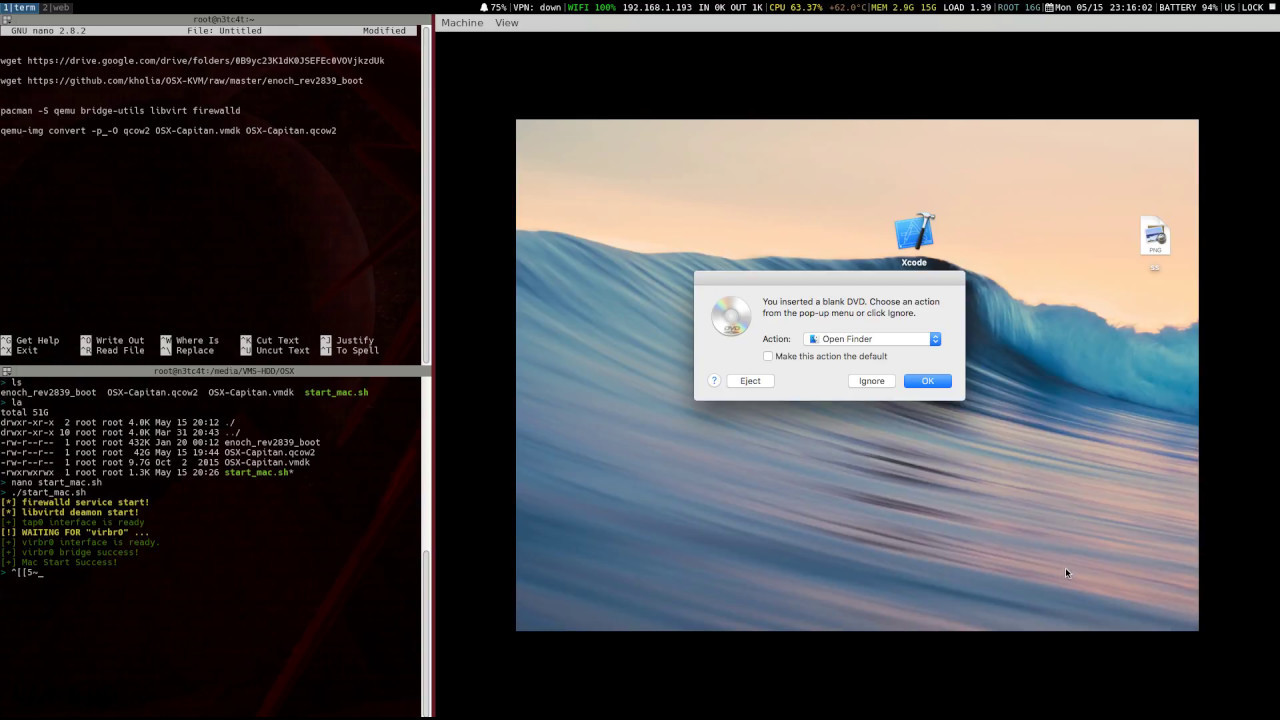The image size is (1280, 720).
Task: Switch to the 1|term workspace tab
Action: (x=19, y=7)
